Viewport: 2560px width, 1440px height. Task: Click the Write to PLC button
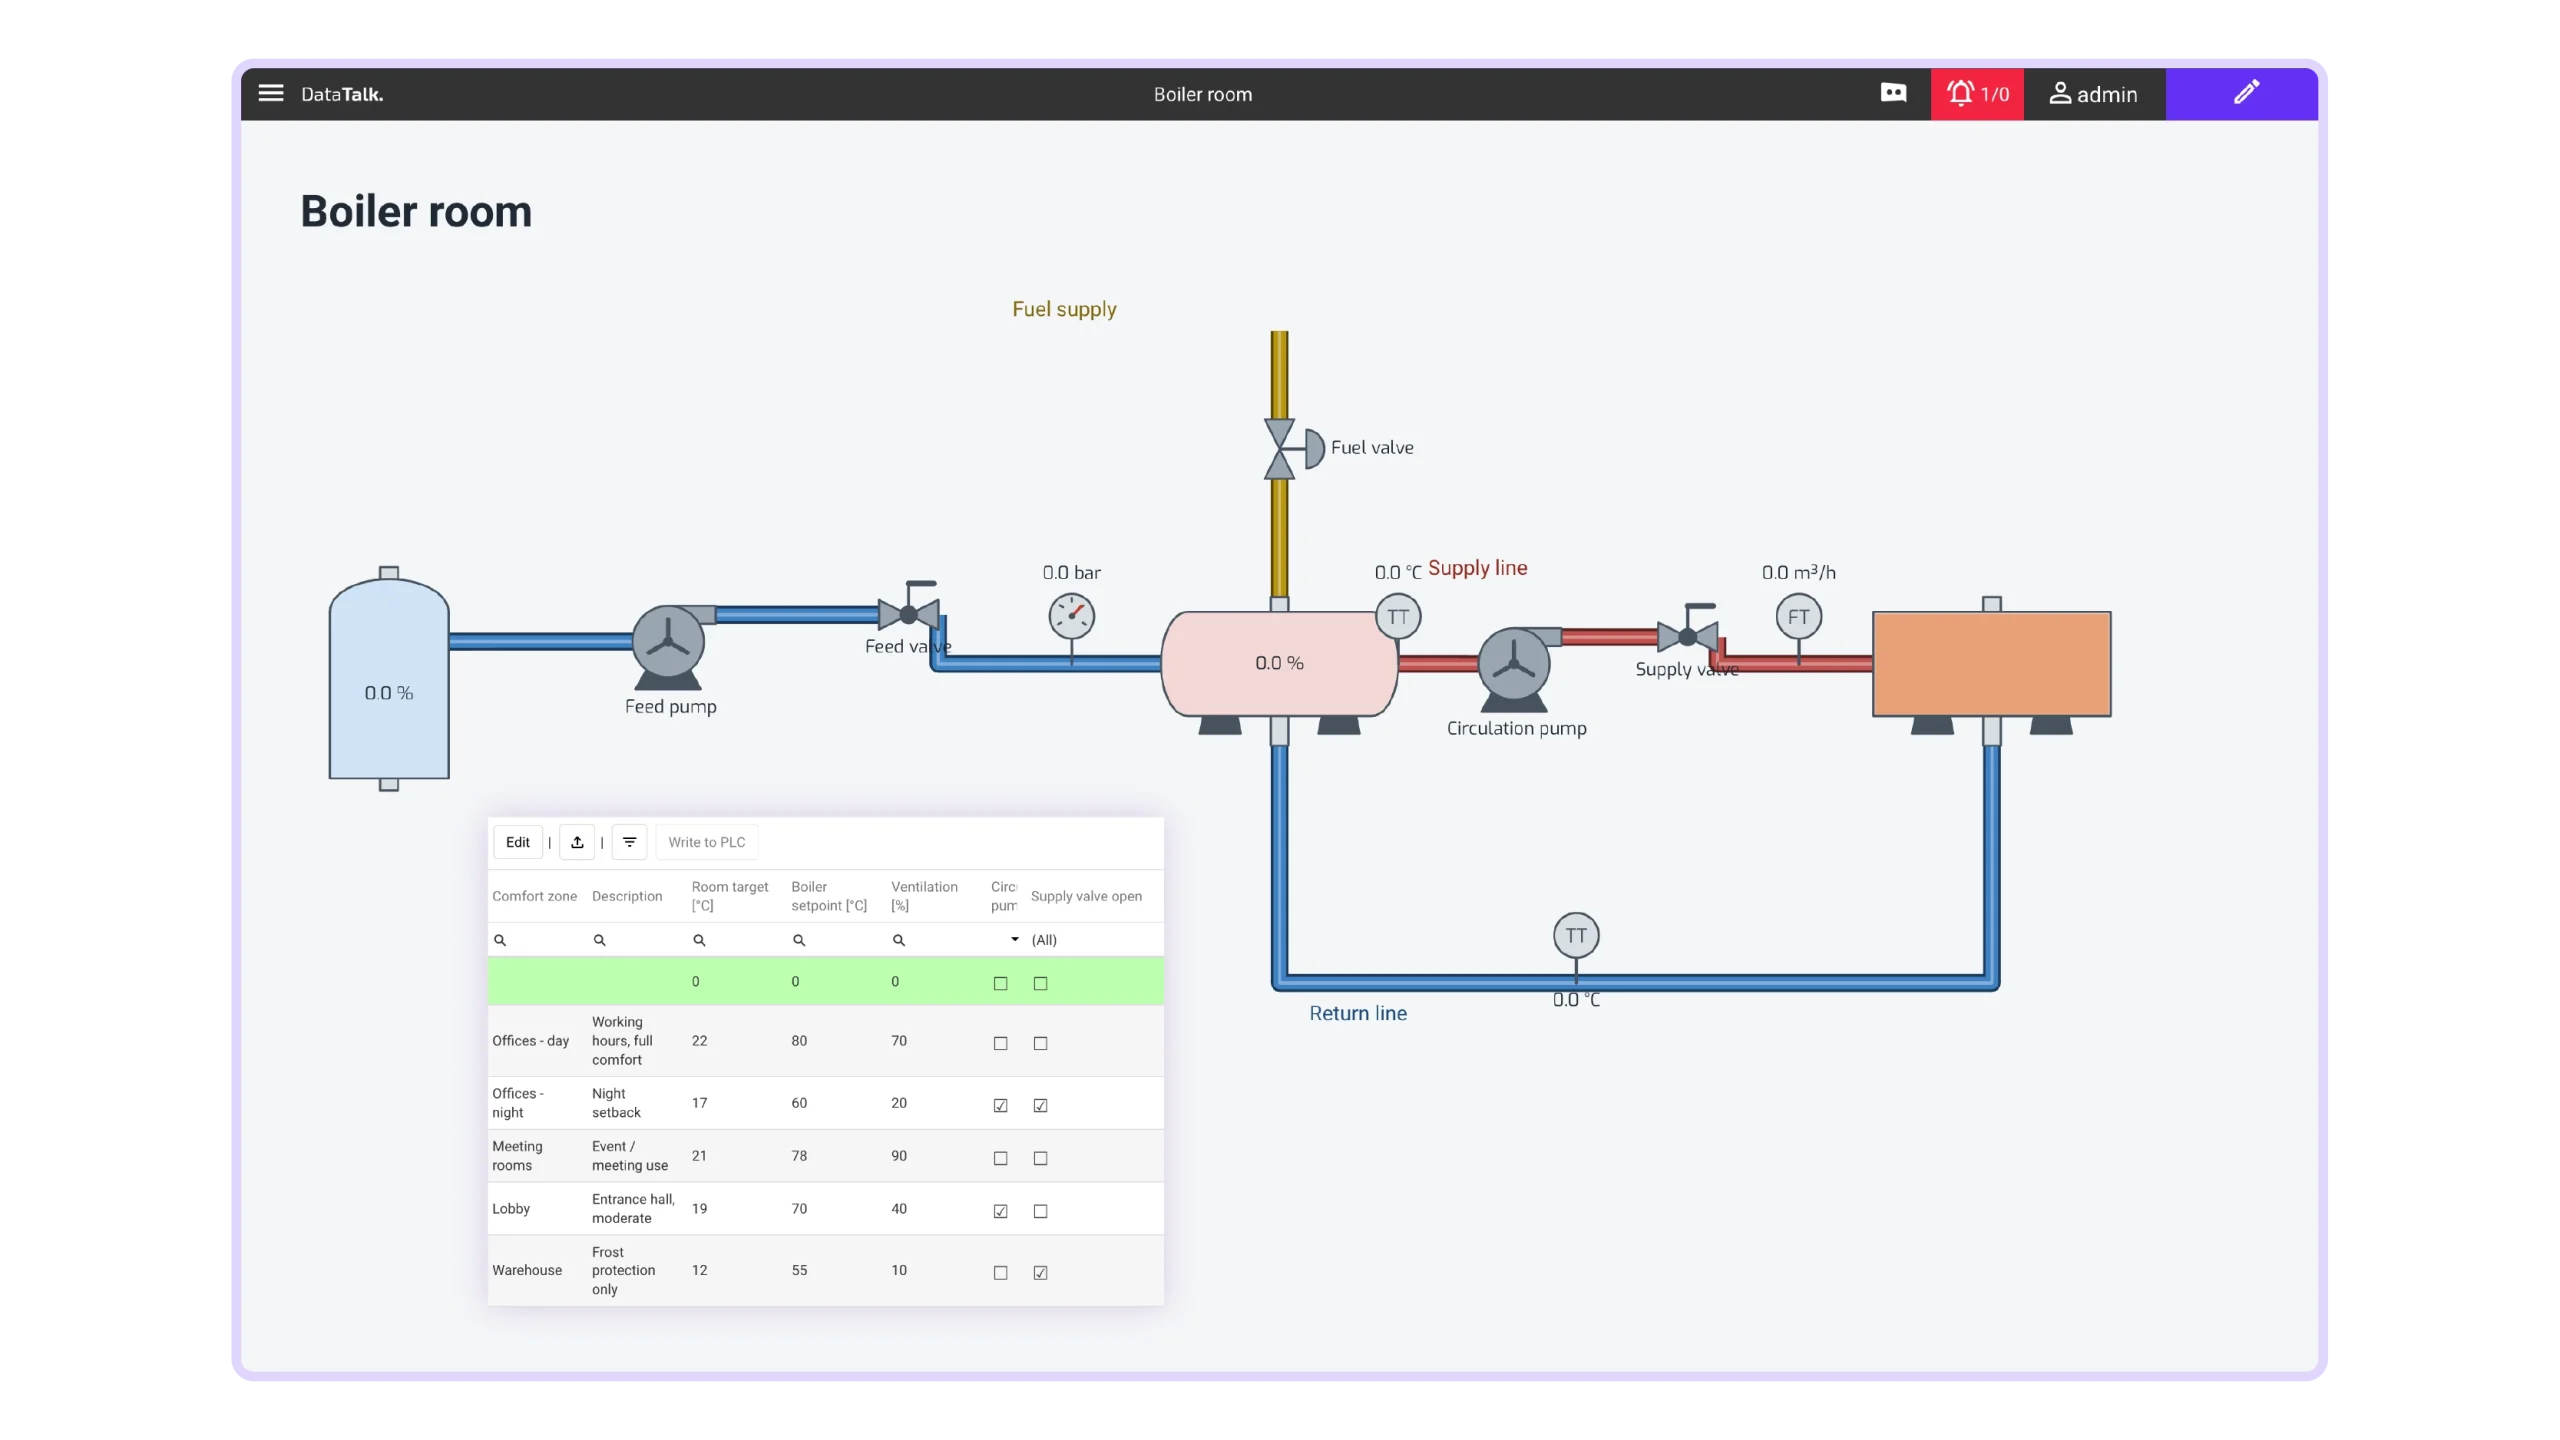[706, 842]
